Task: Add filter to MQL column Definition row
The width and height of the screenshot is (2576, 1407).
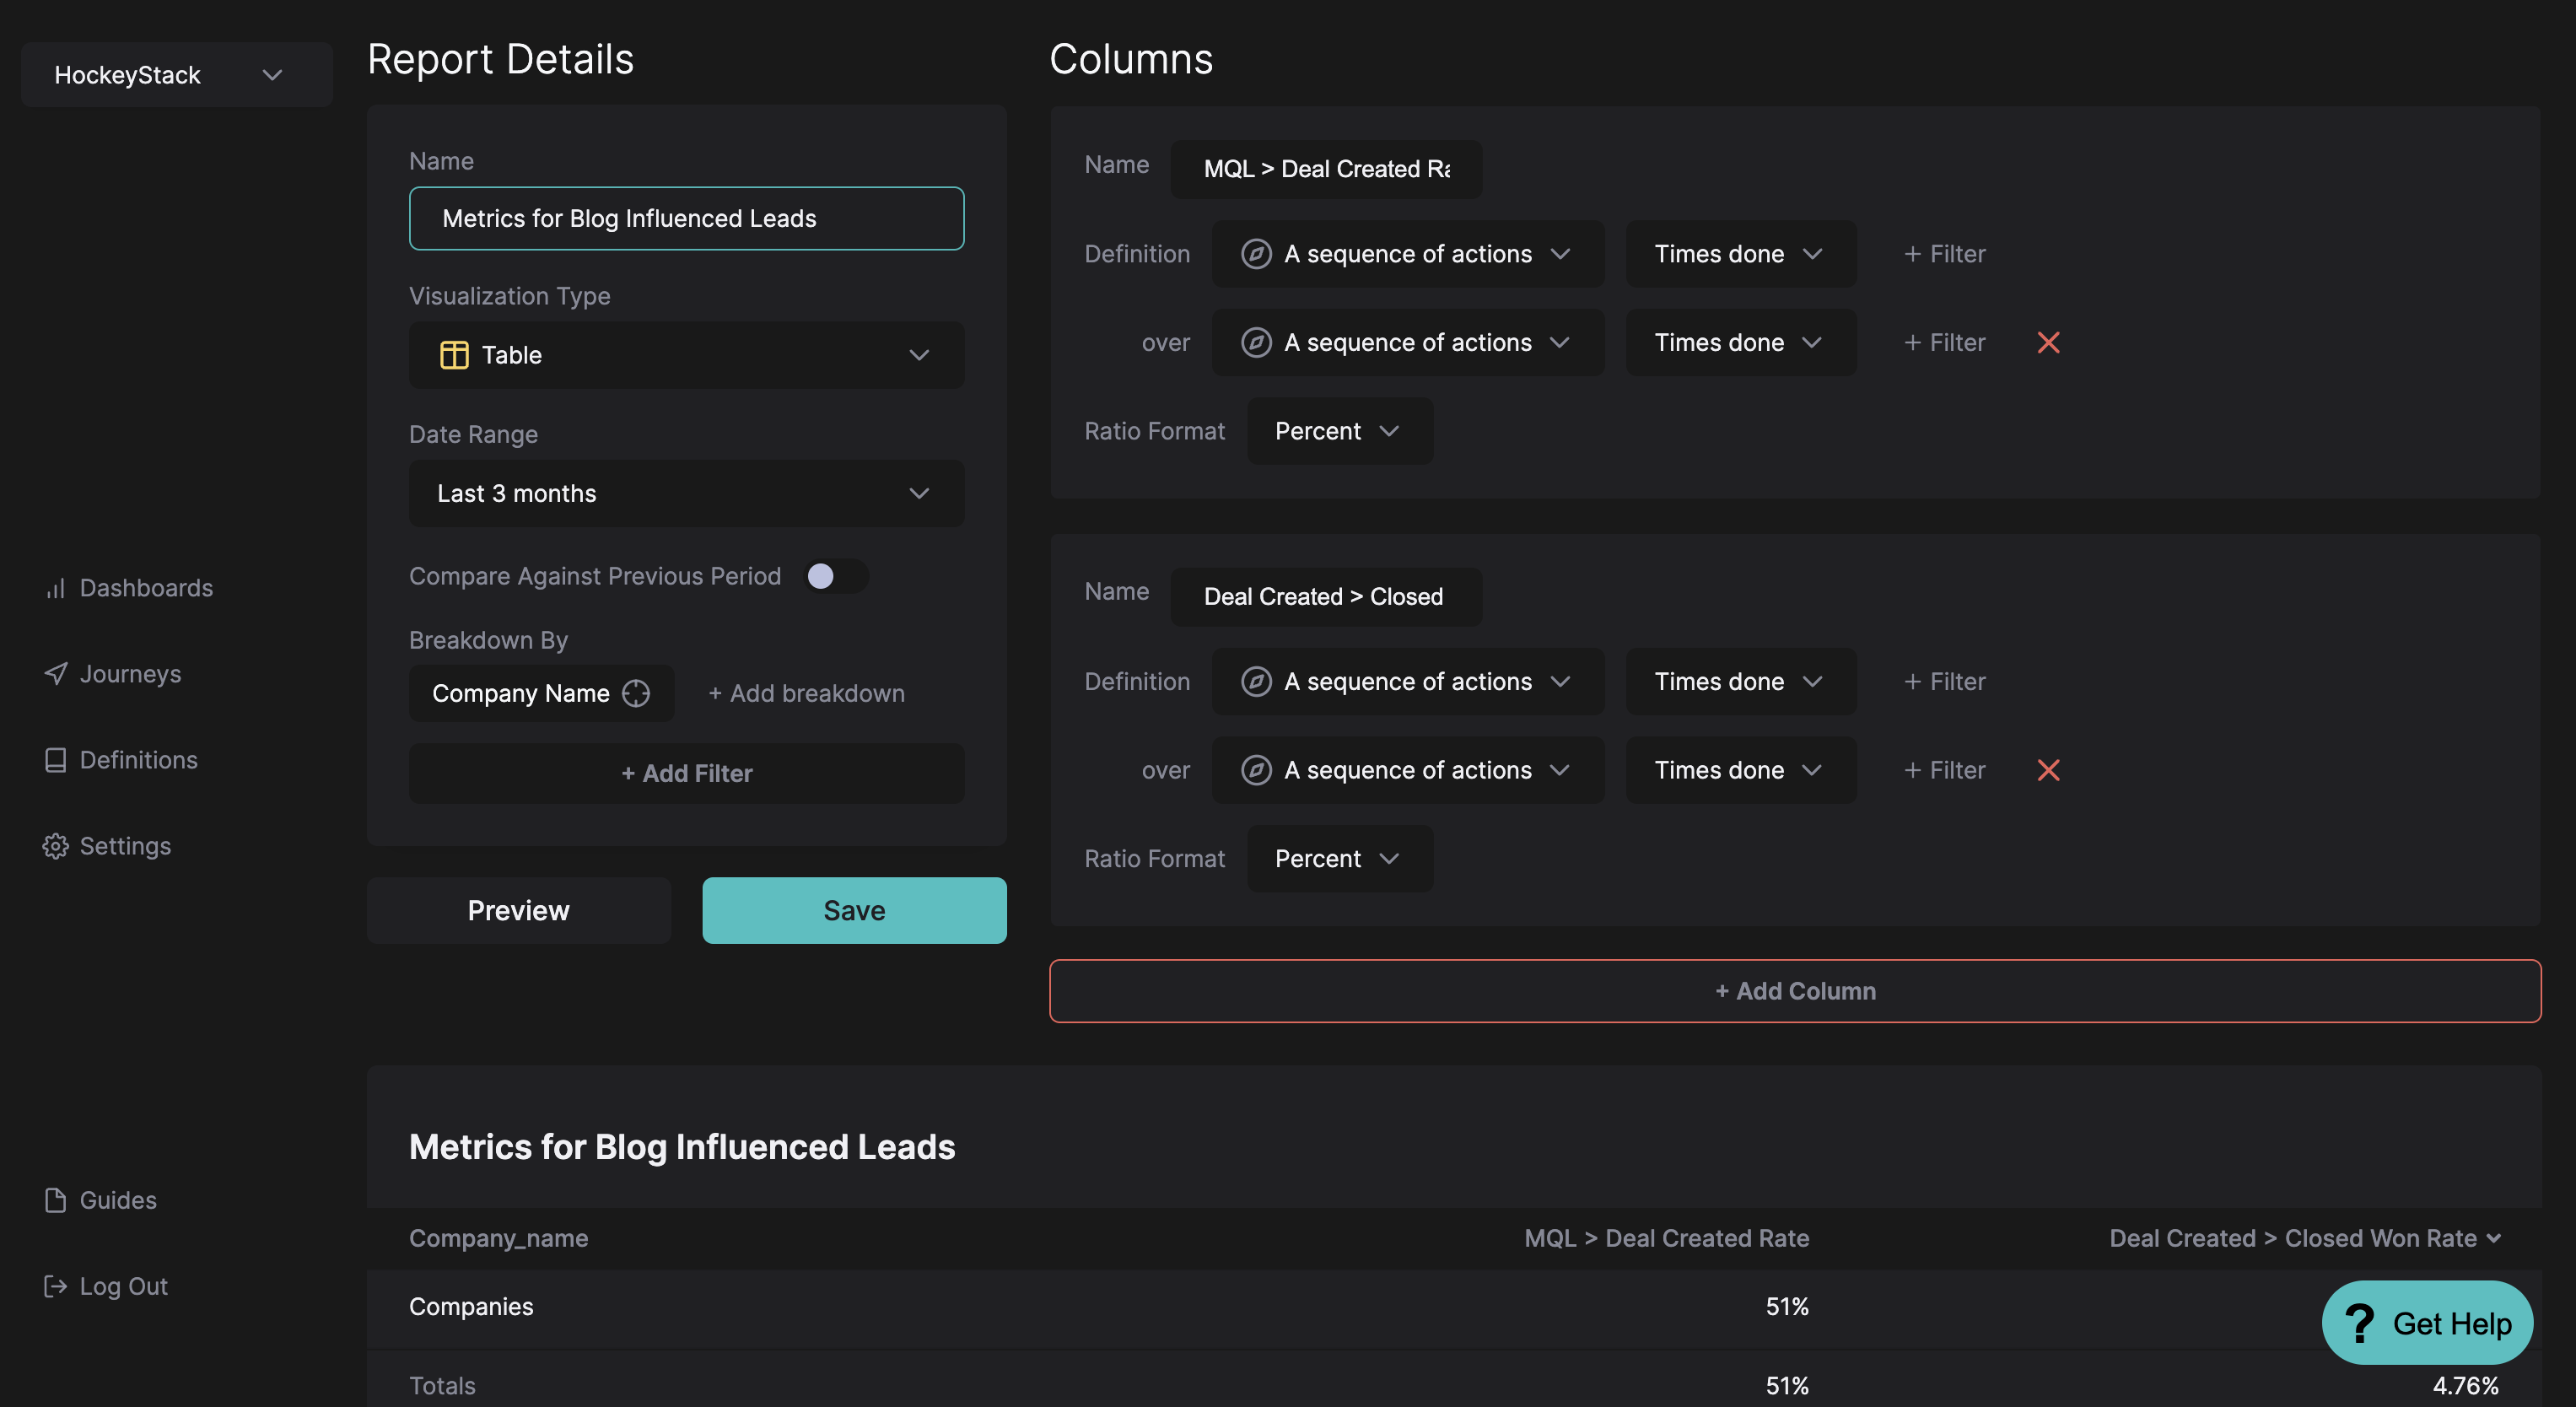Action: click(x=1944, y=254)
